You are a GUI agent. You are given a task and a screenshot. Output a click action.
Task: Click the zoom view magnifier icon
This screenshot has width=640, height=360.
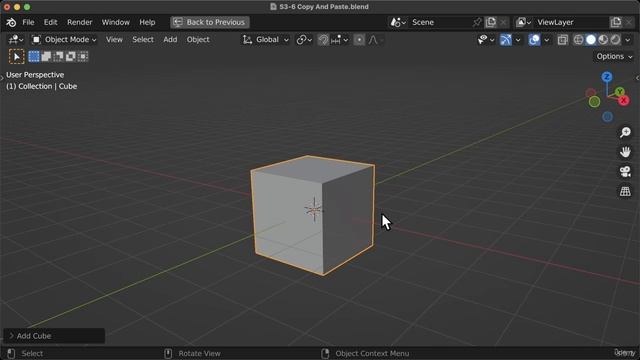[625, 132]
